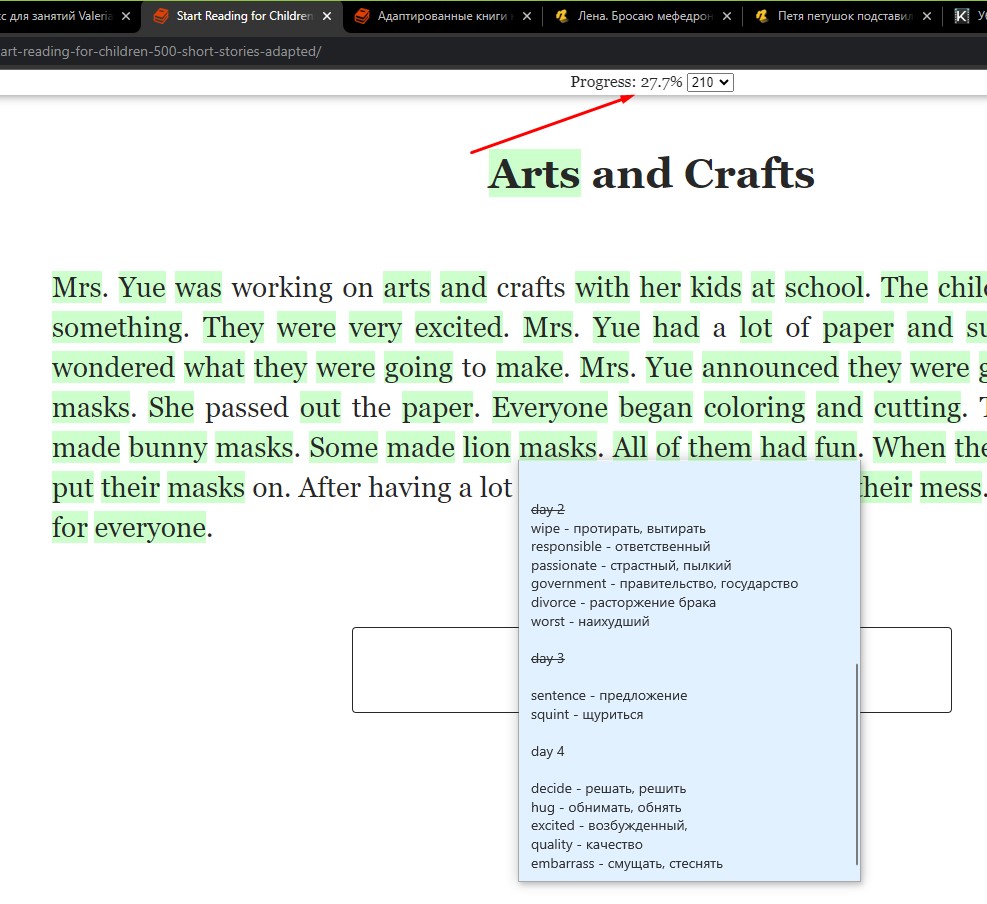Close the Лена. Бросаю мефедрон tab

tap(726, 16)
